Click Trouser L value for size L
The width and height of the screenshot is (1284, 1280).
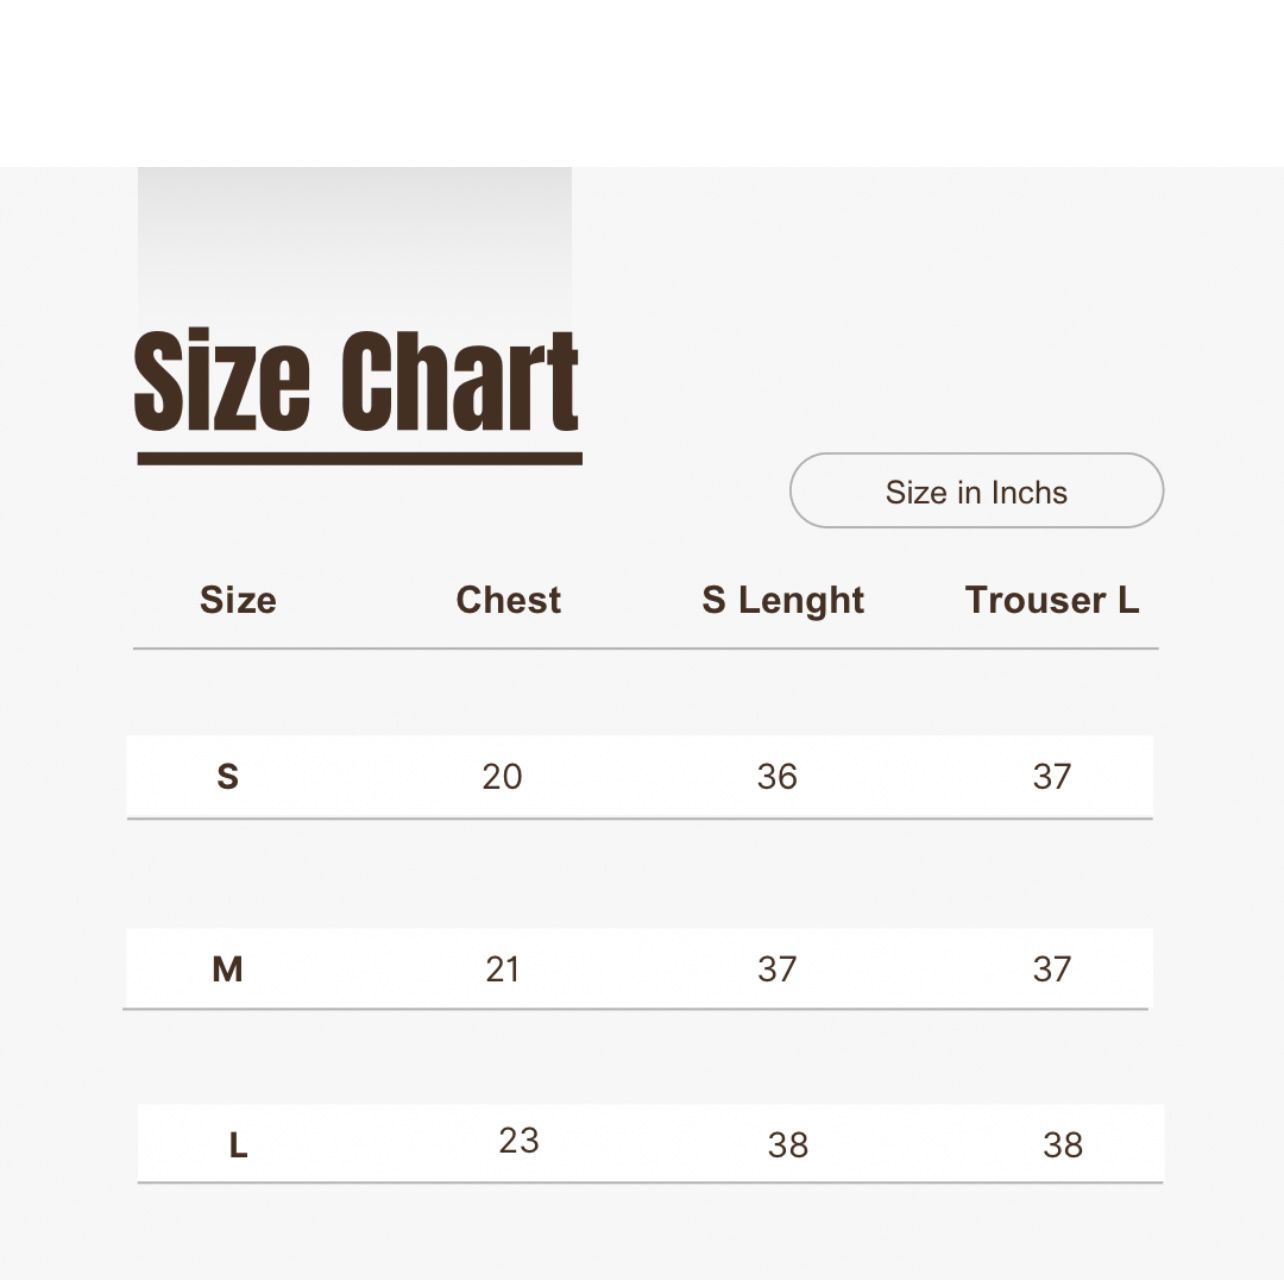(x=1063, y=1145)
